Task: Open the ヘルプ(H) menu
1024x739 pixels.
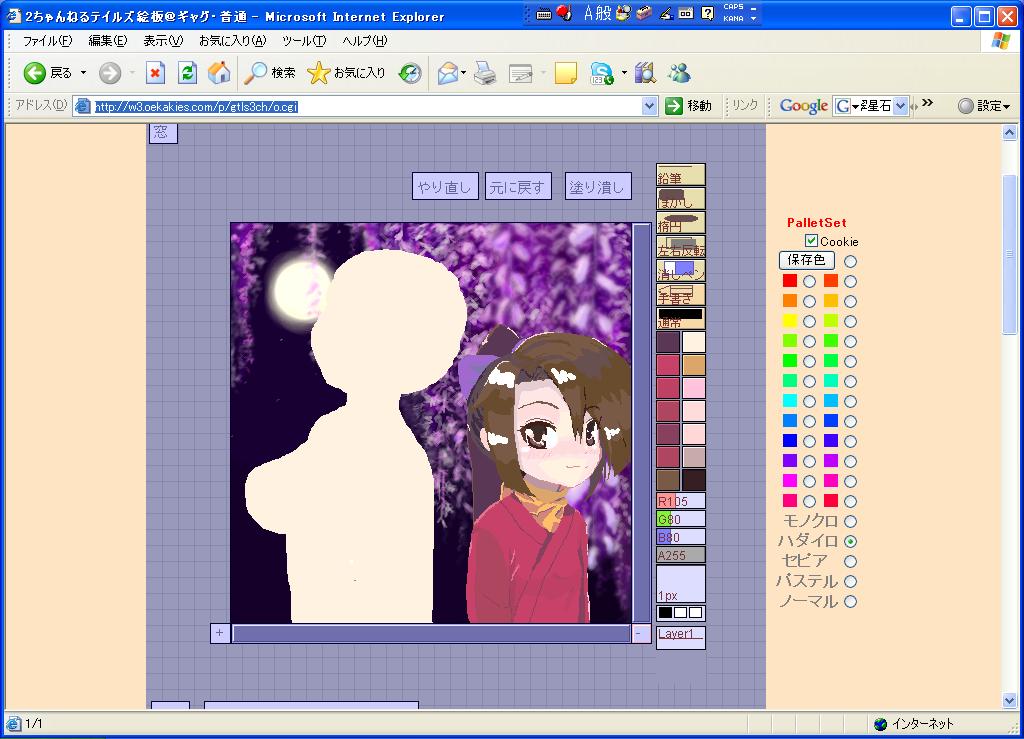Action: [x=364, y=40]
